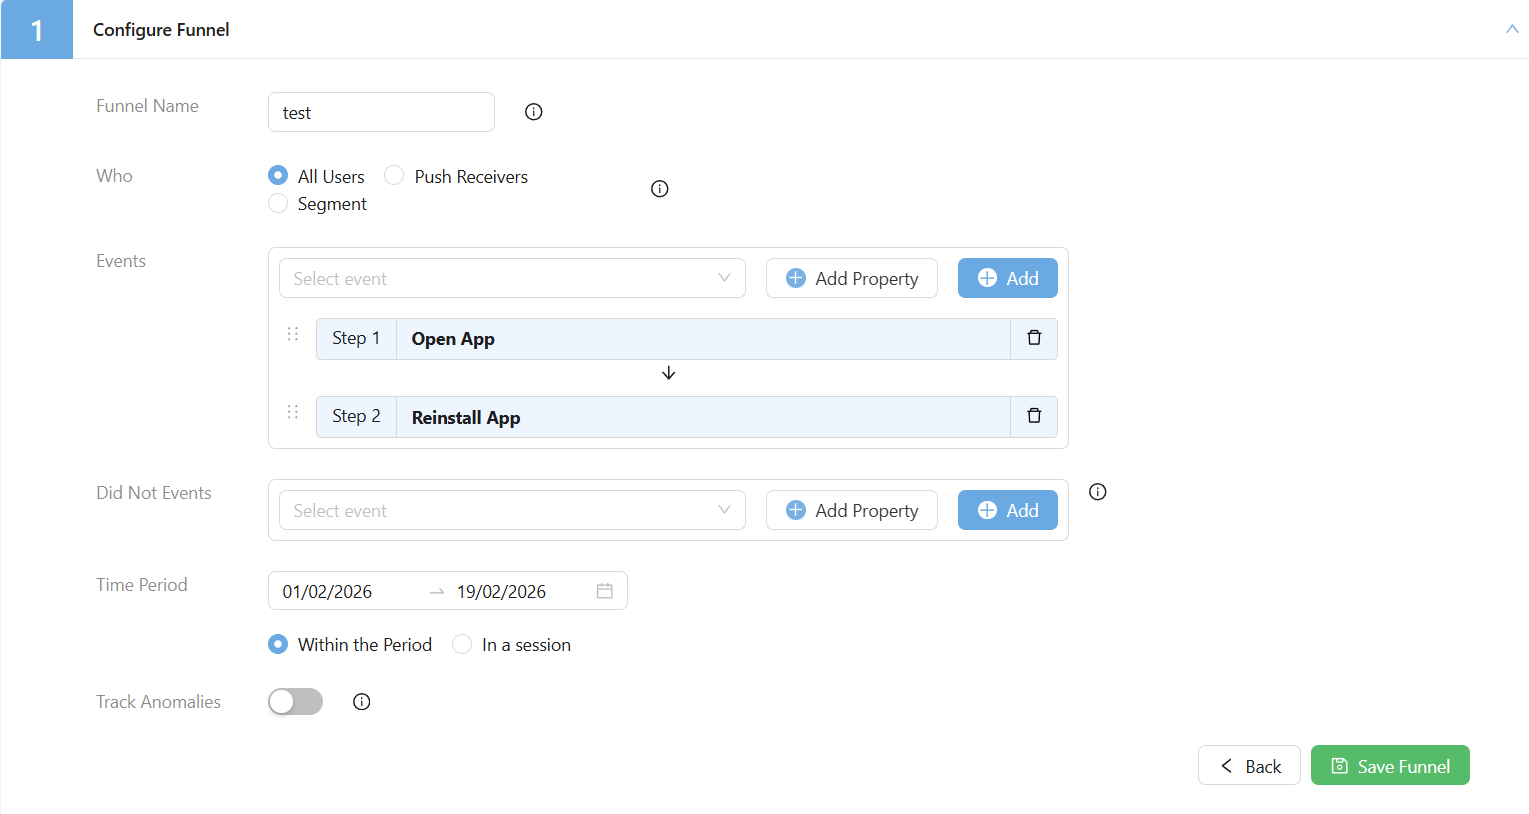
Task: Remove Step 2 Reinstall App via trash icon
Action: [x=1034, y=416]
